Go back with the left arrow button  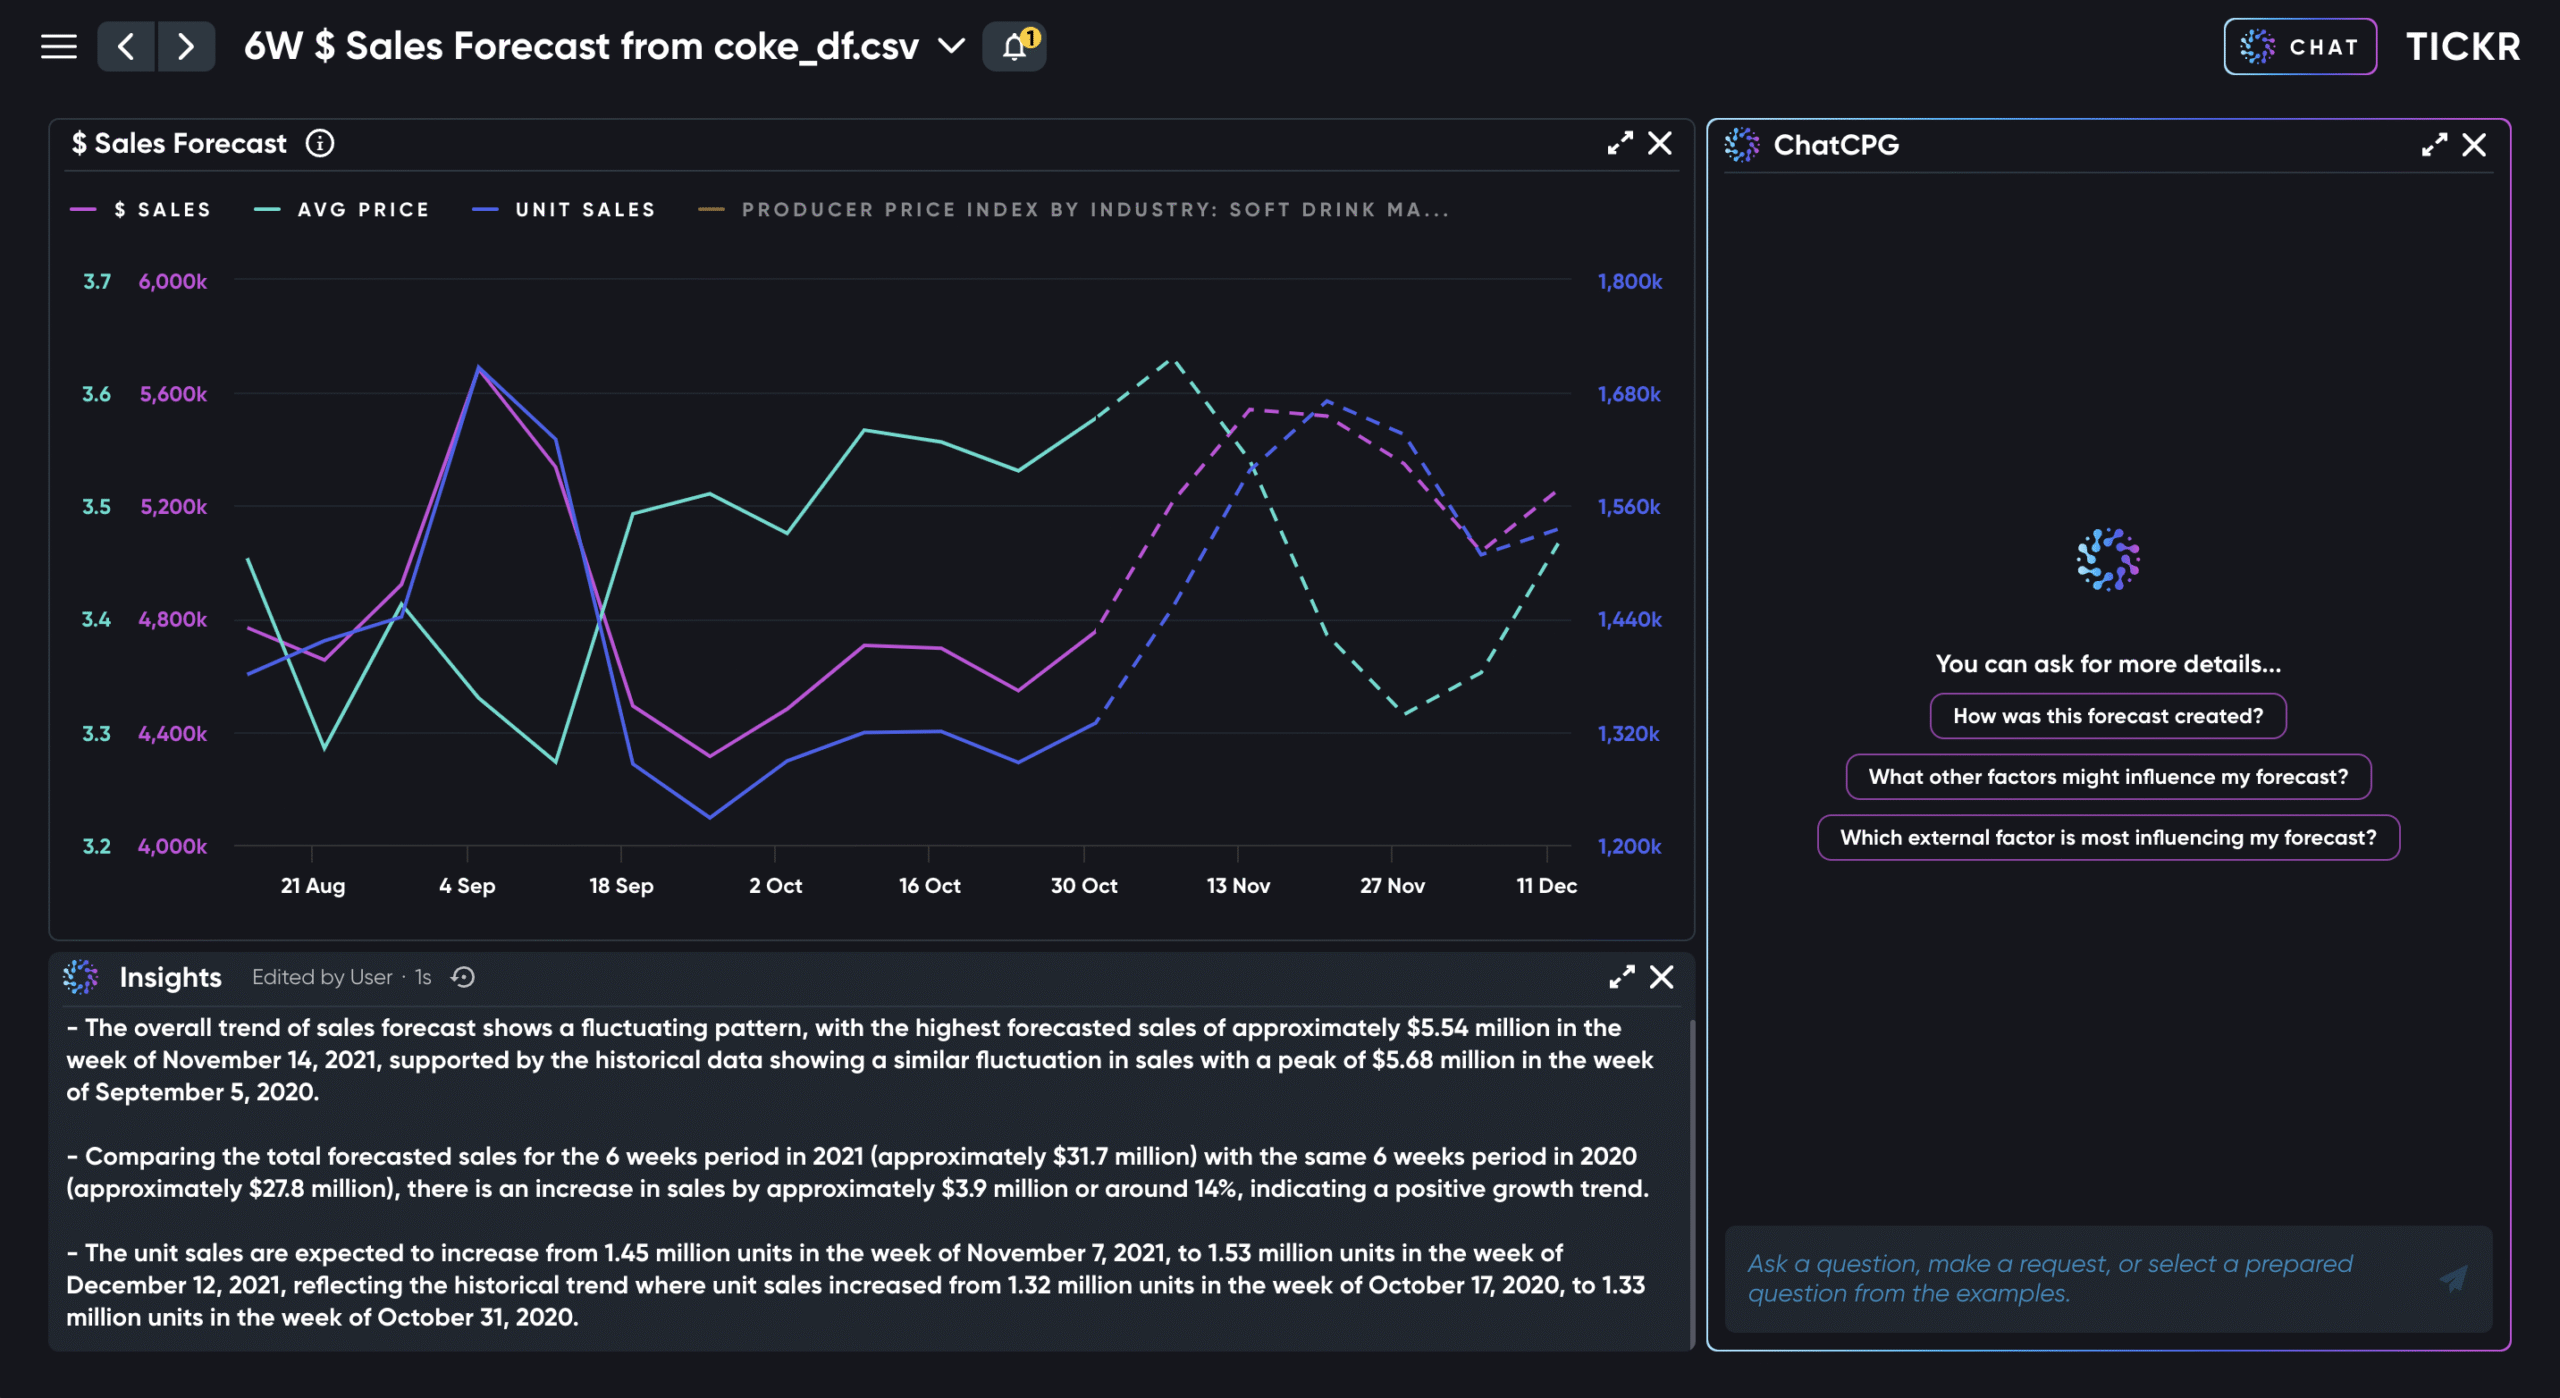pos(126,47)
